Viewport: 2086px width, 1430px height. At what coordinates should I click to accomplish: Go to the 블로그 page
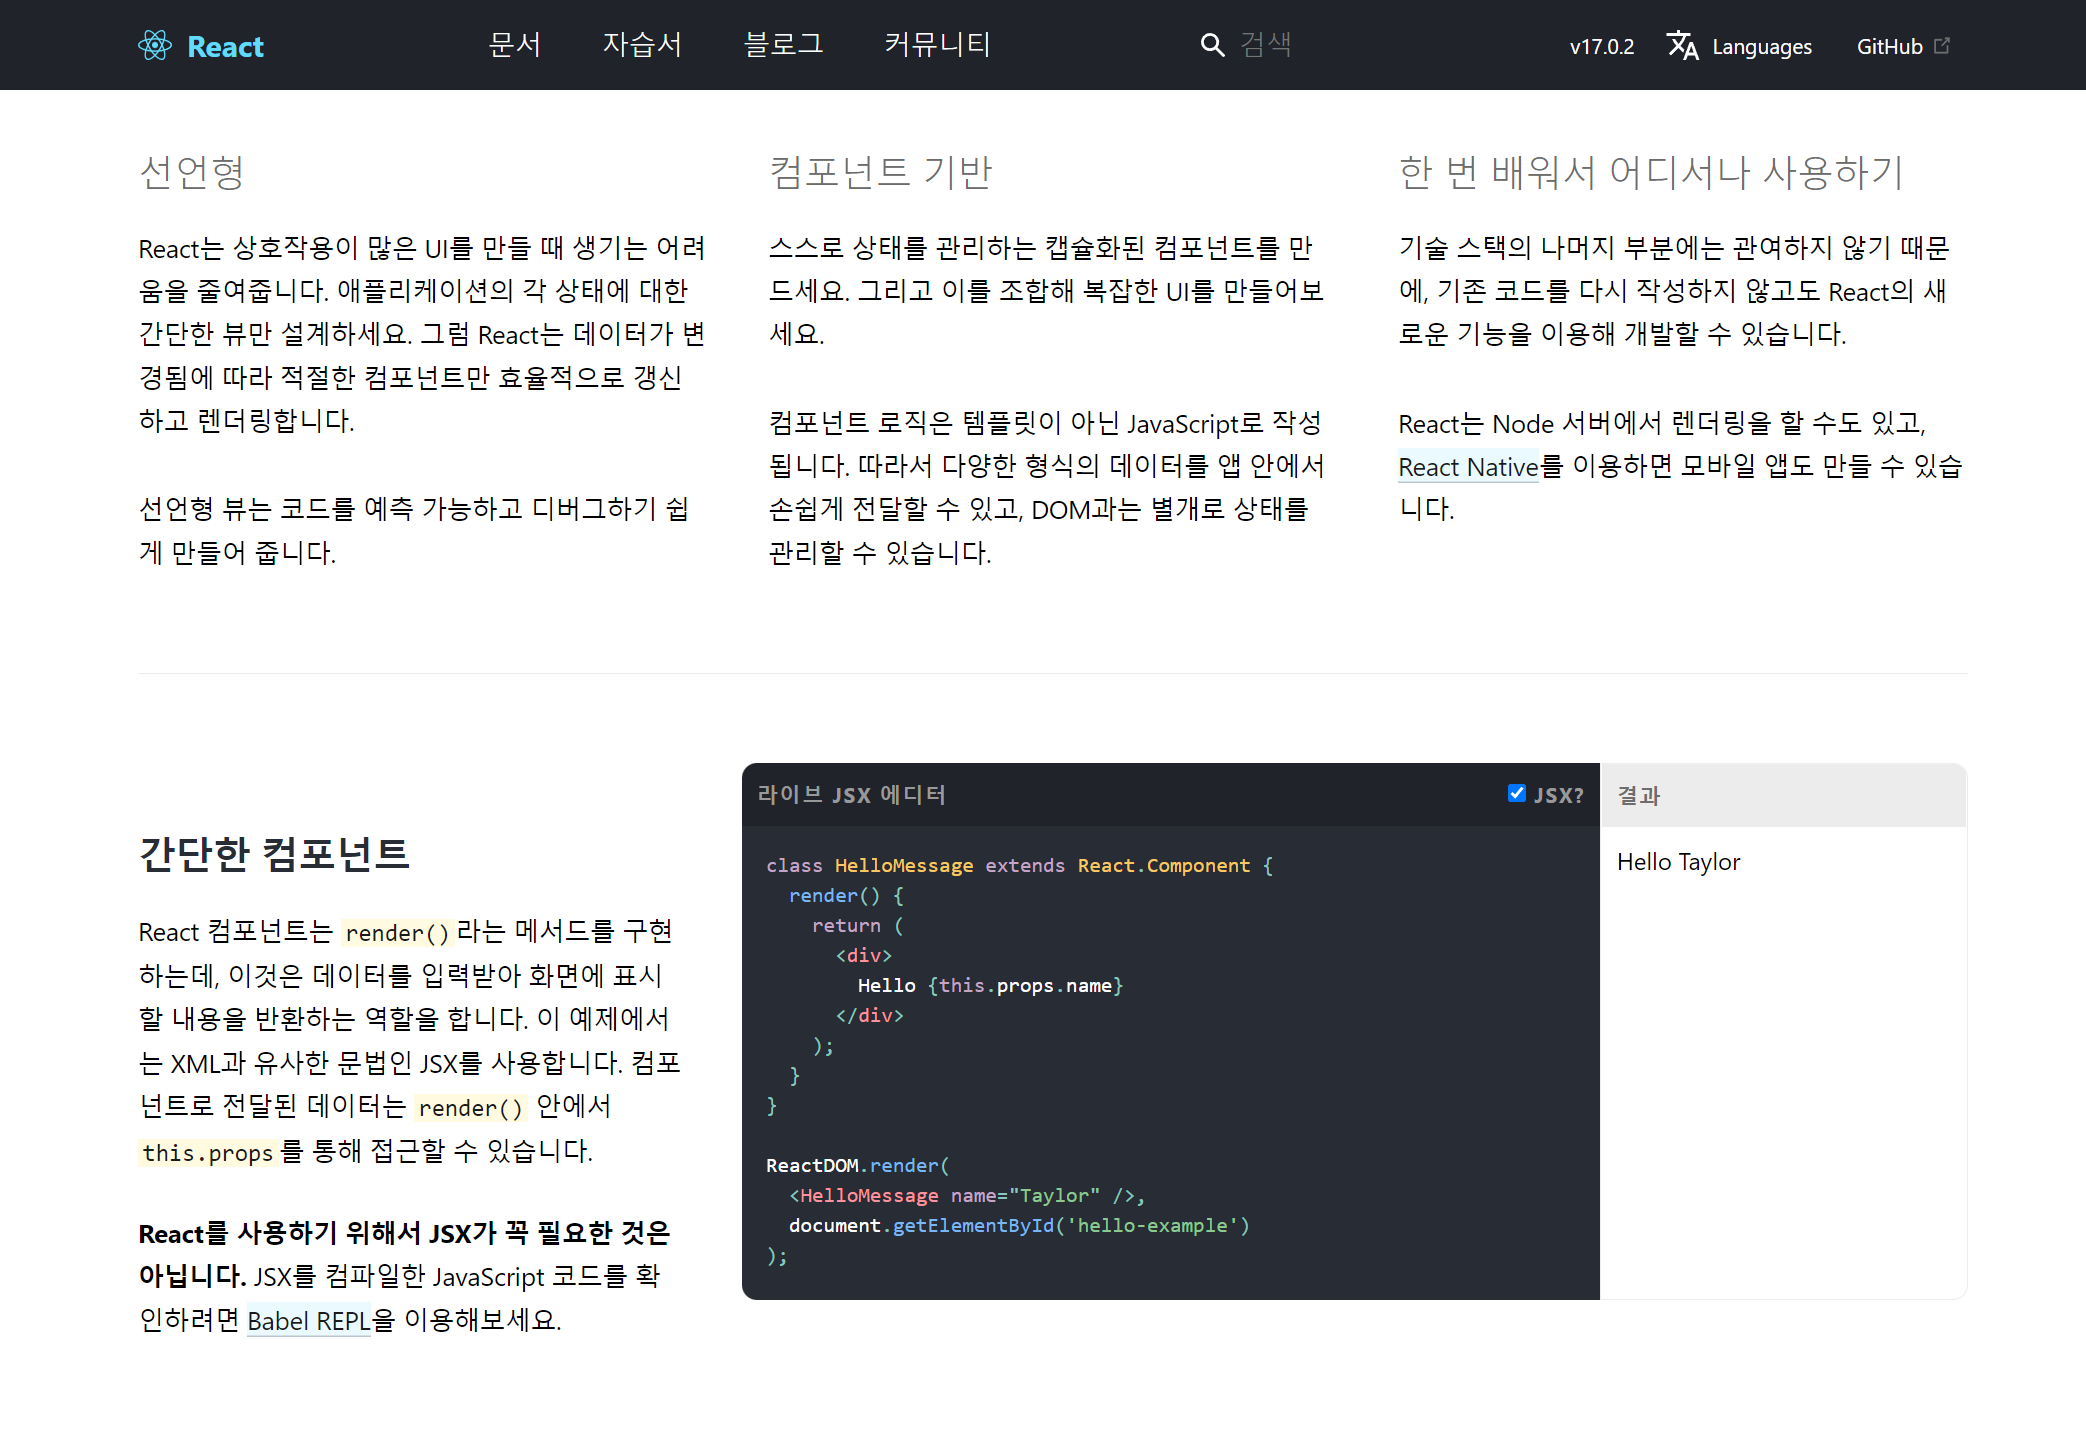783,45
